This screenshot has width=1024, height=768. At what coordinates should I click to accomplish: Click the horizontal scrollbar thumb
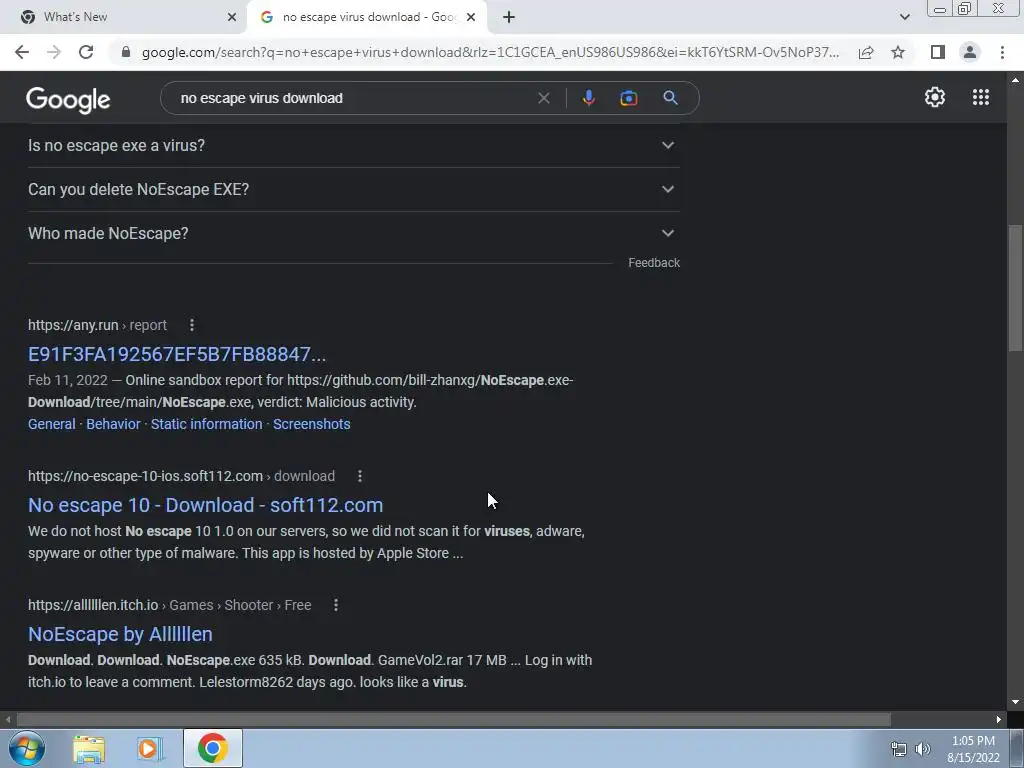(x=454, y=719)
